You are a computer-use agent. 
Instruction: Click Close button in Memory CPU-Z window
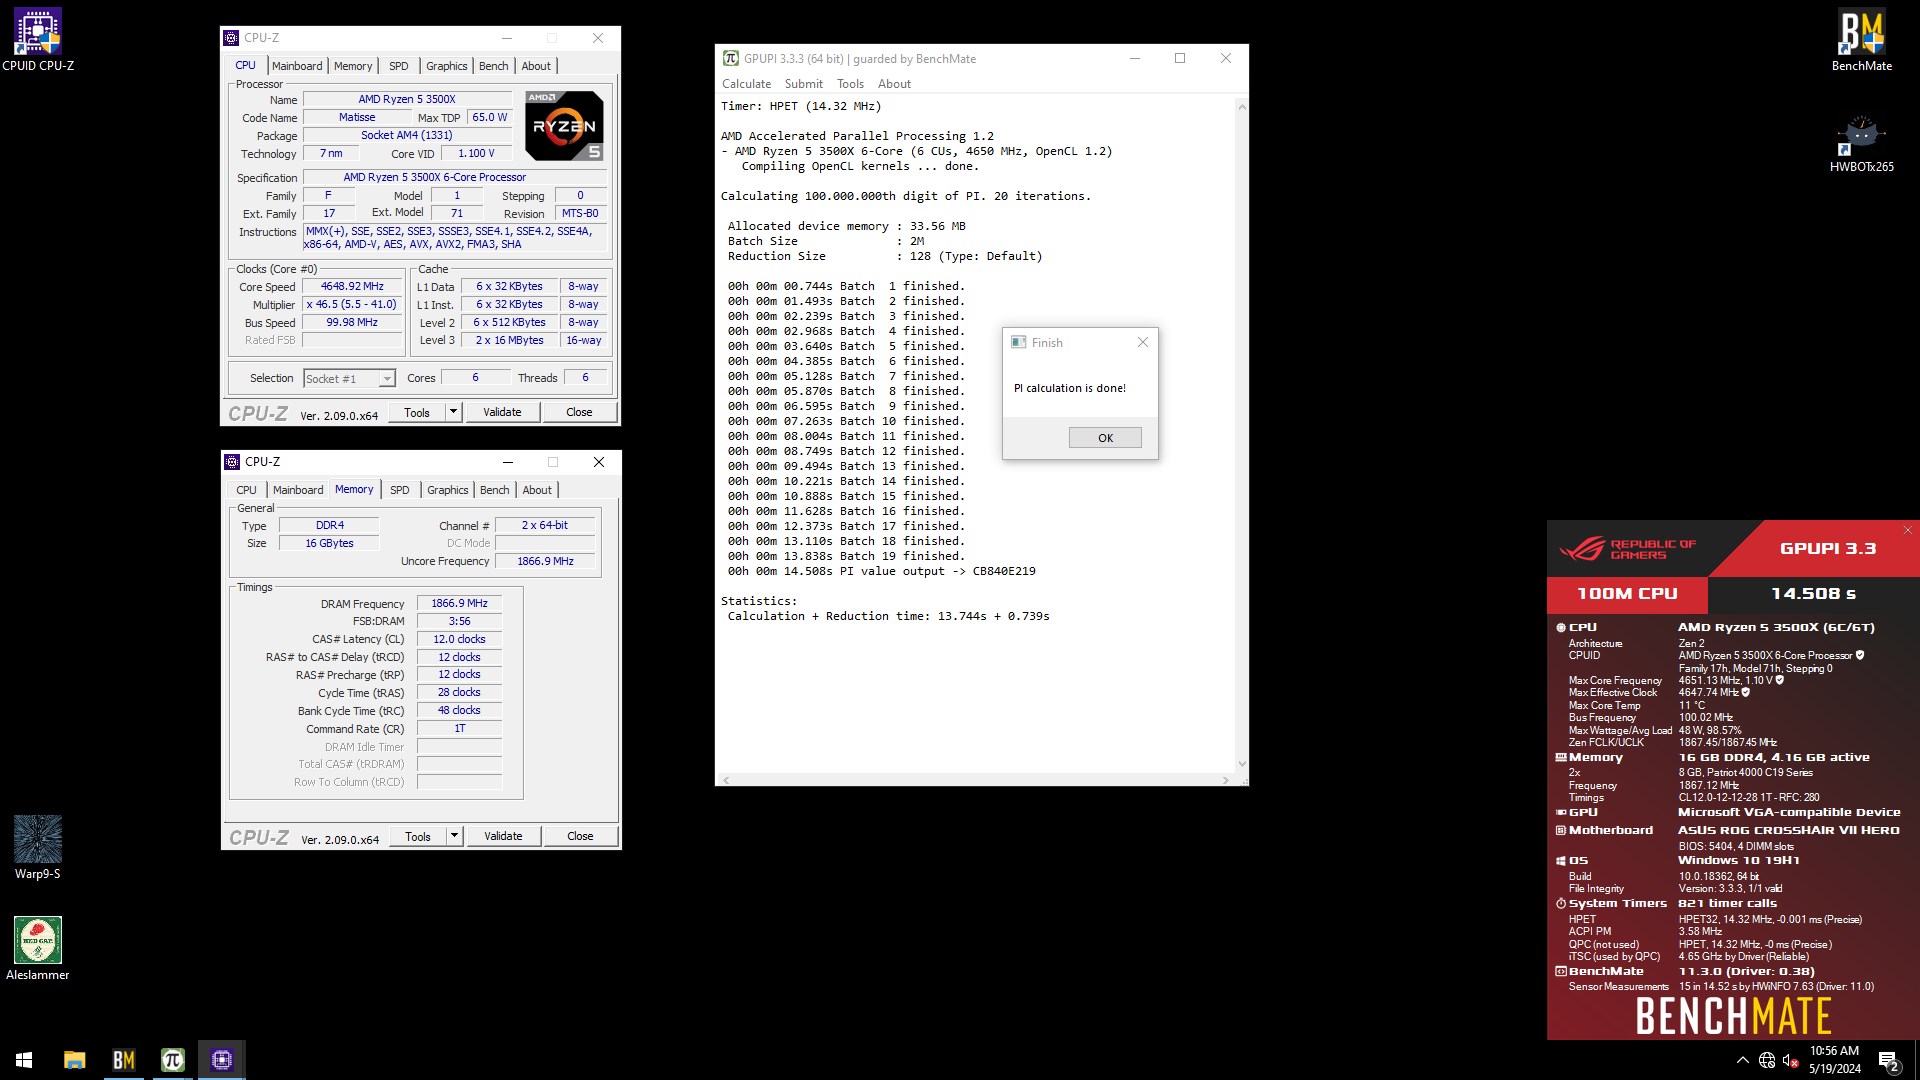tap(580, 836)
